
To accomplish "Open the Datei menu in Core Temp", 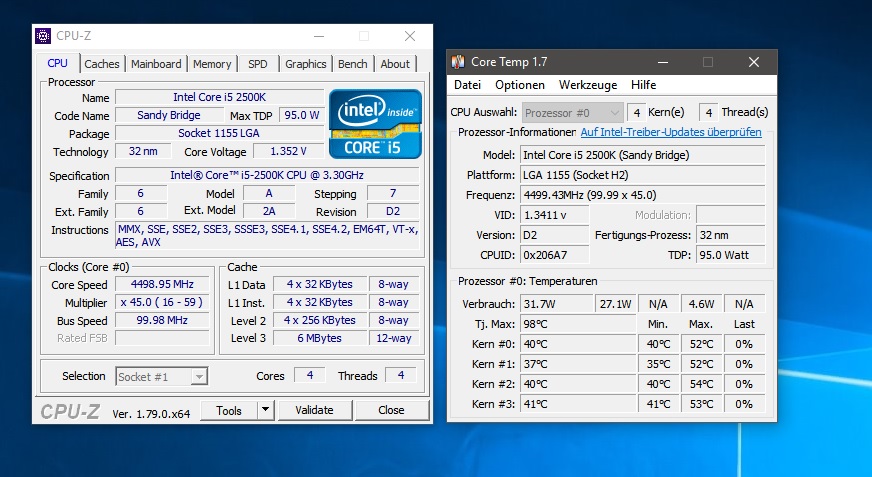I will click(467, 85).
